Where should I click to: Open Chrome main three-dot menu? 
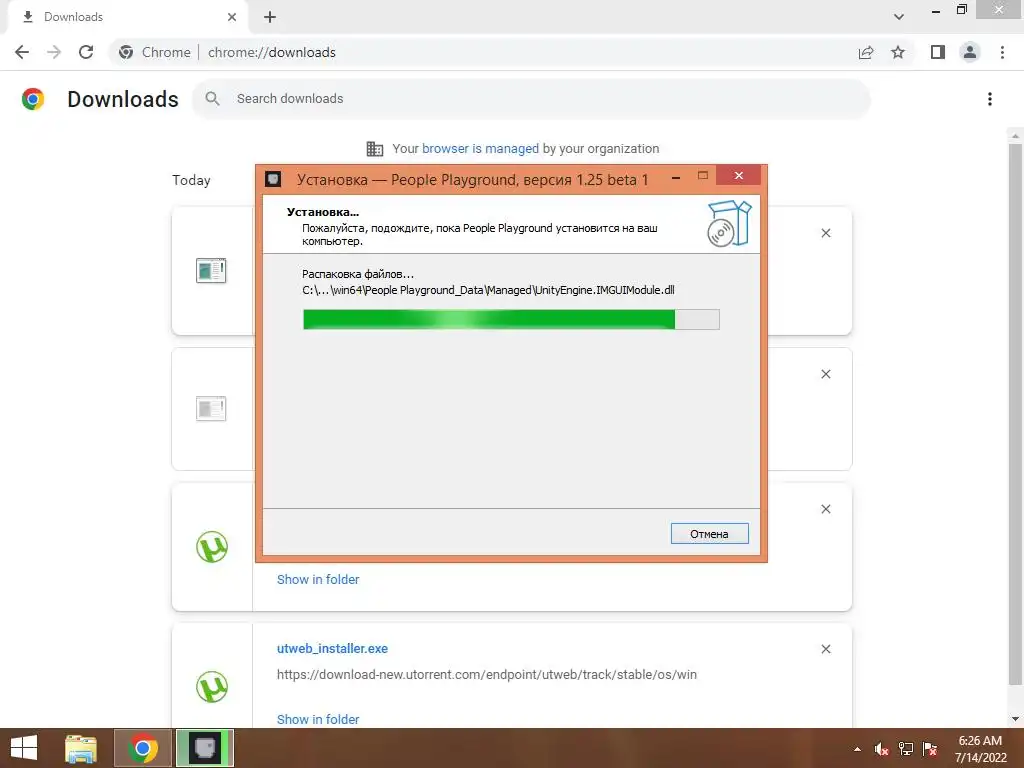click(x=1002, y=52)
